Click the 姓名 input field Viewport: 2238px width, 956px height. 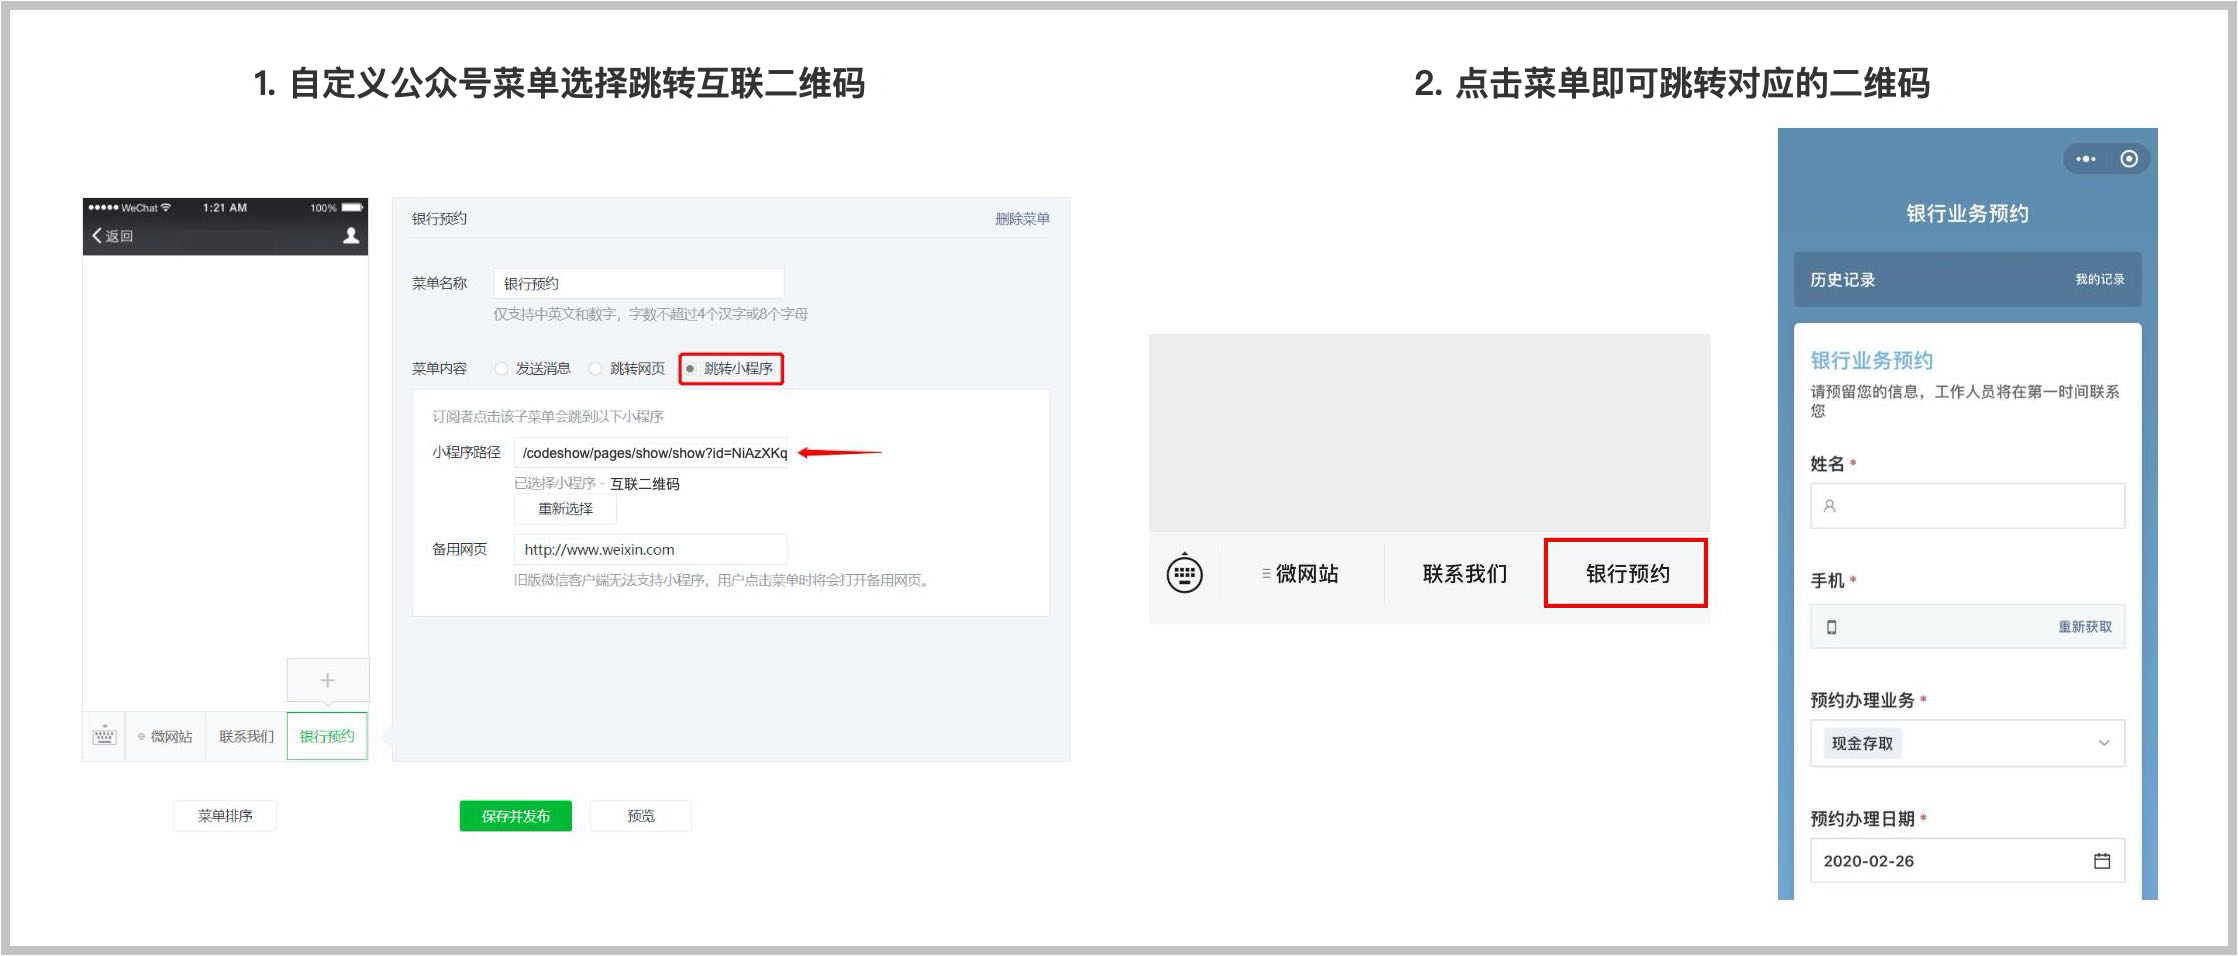[1967, 506]
